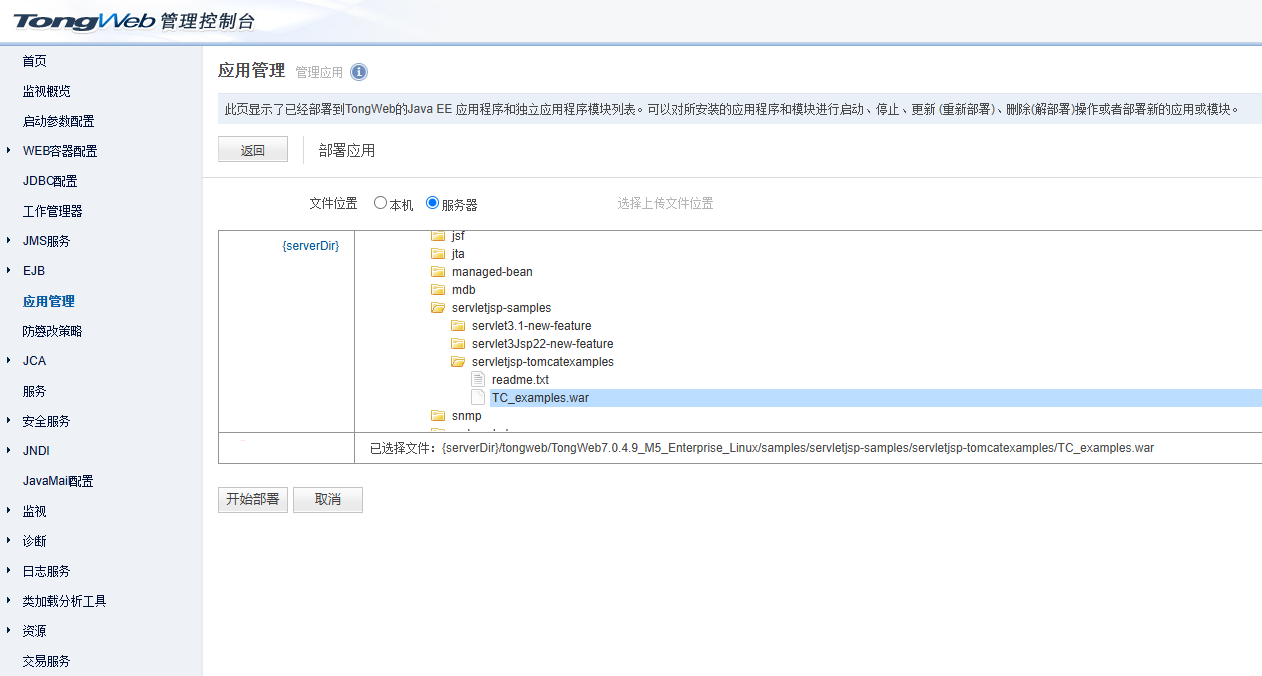This screenshot has height=676, width=1262.
Task: Click the servlet3.1-new-feature folder icon
Action: (458, 326)
